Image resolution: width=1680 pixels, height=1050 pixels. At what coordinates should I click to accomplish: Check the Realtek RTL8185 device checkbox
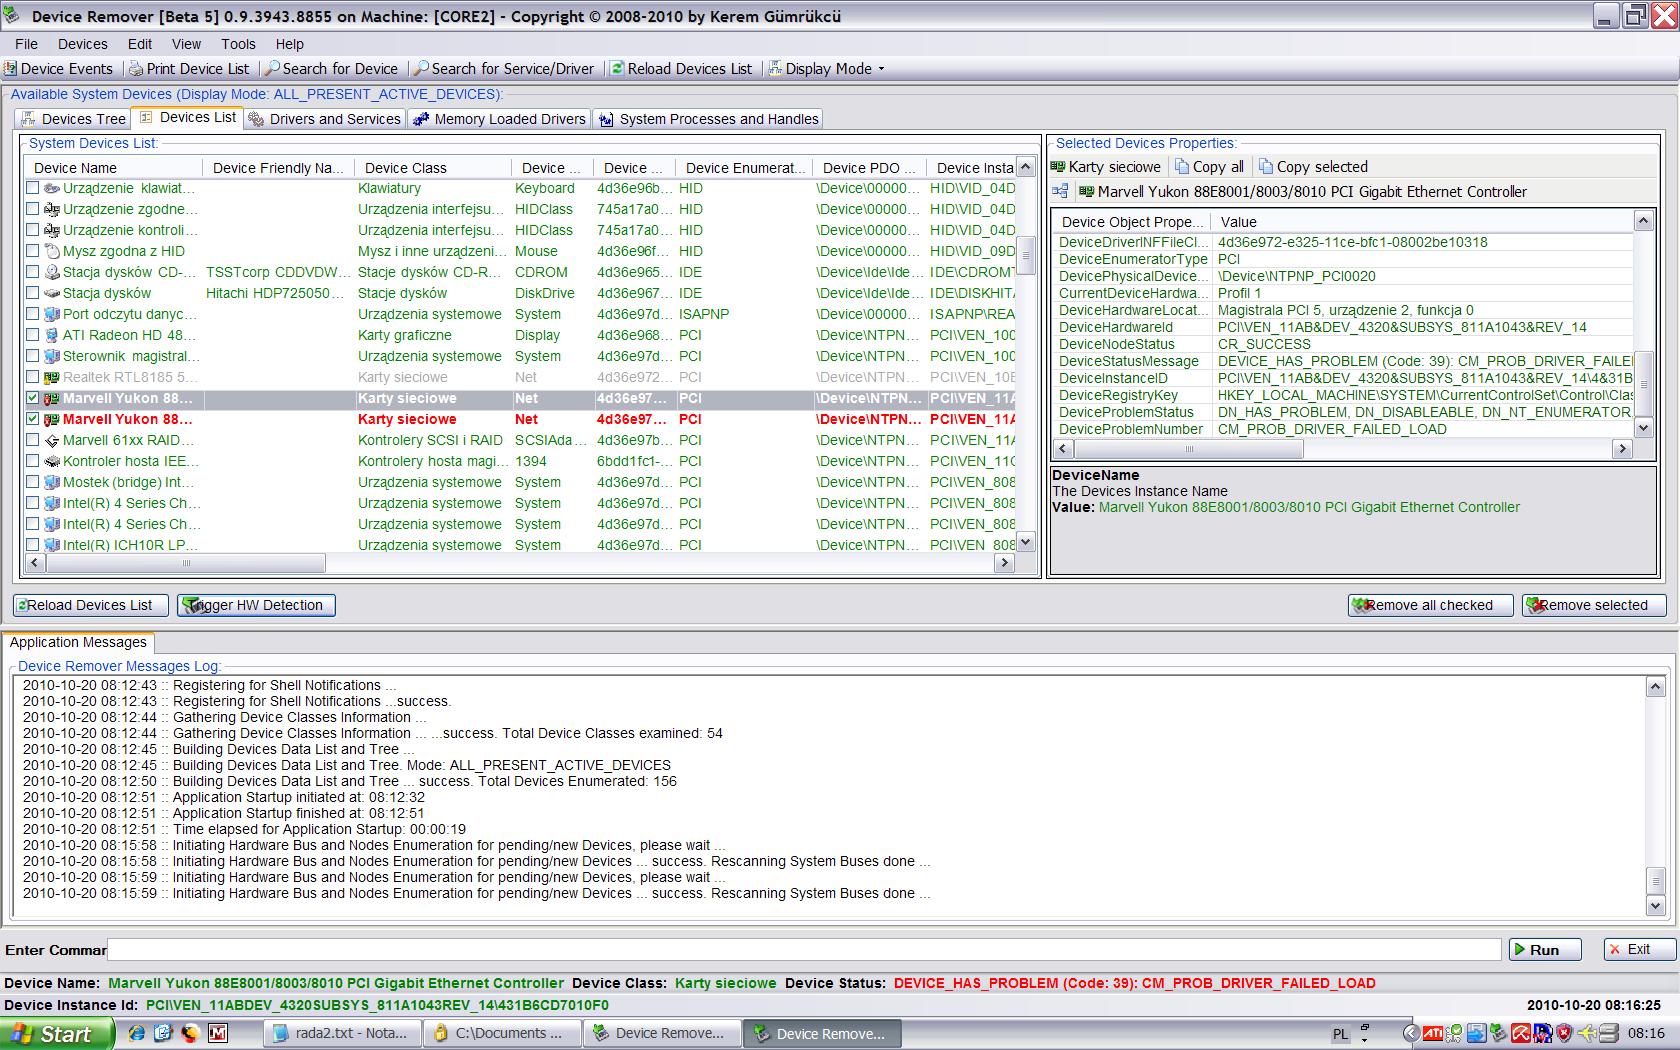(33, 377)
